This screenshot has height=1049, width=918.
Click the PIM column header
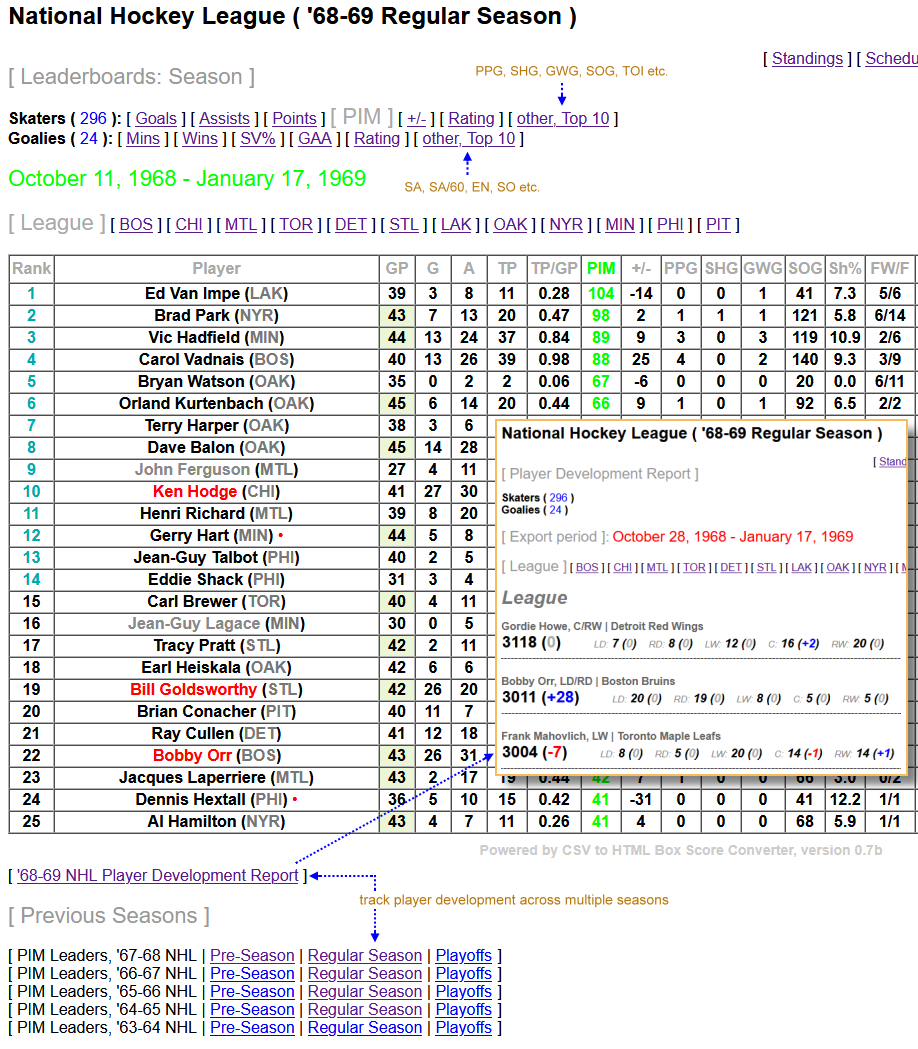601,269
